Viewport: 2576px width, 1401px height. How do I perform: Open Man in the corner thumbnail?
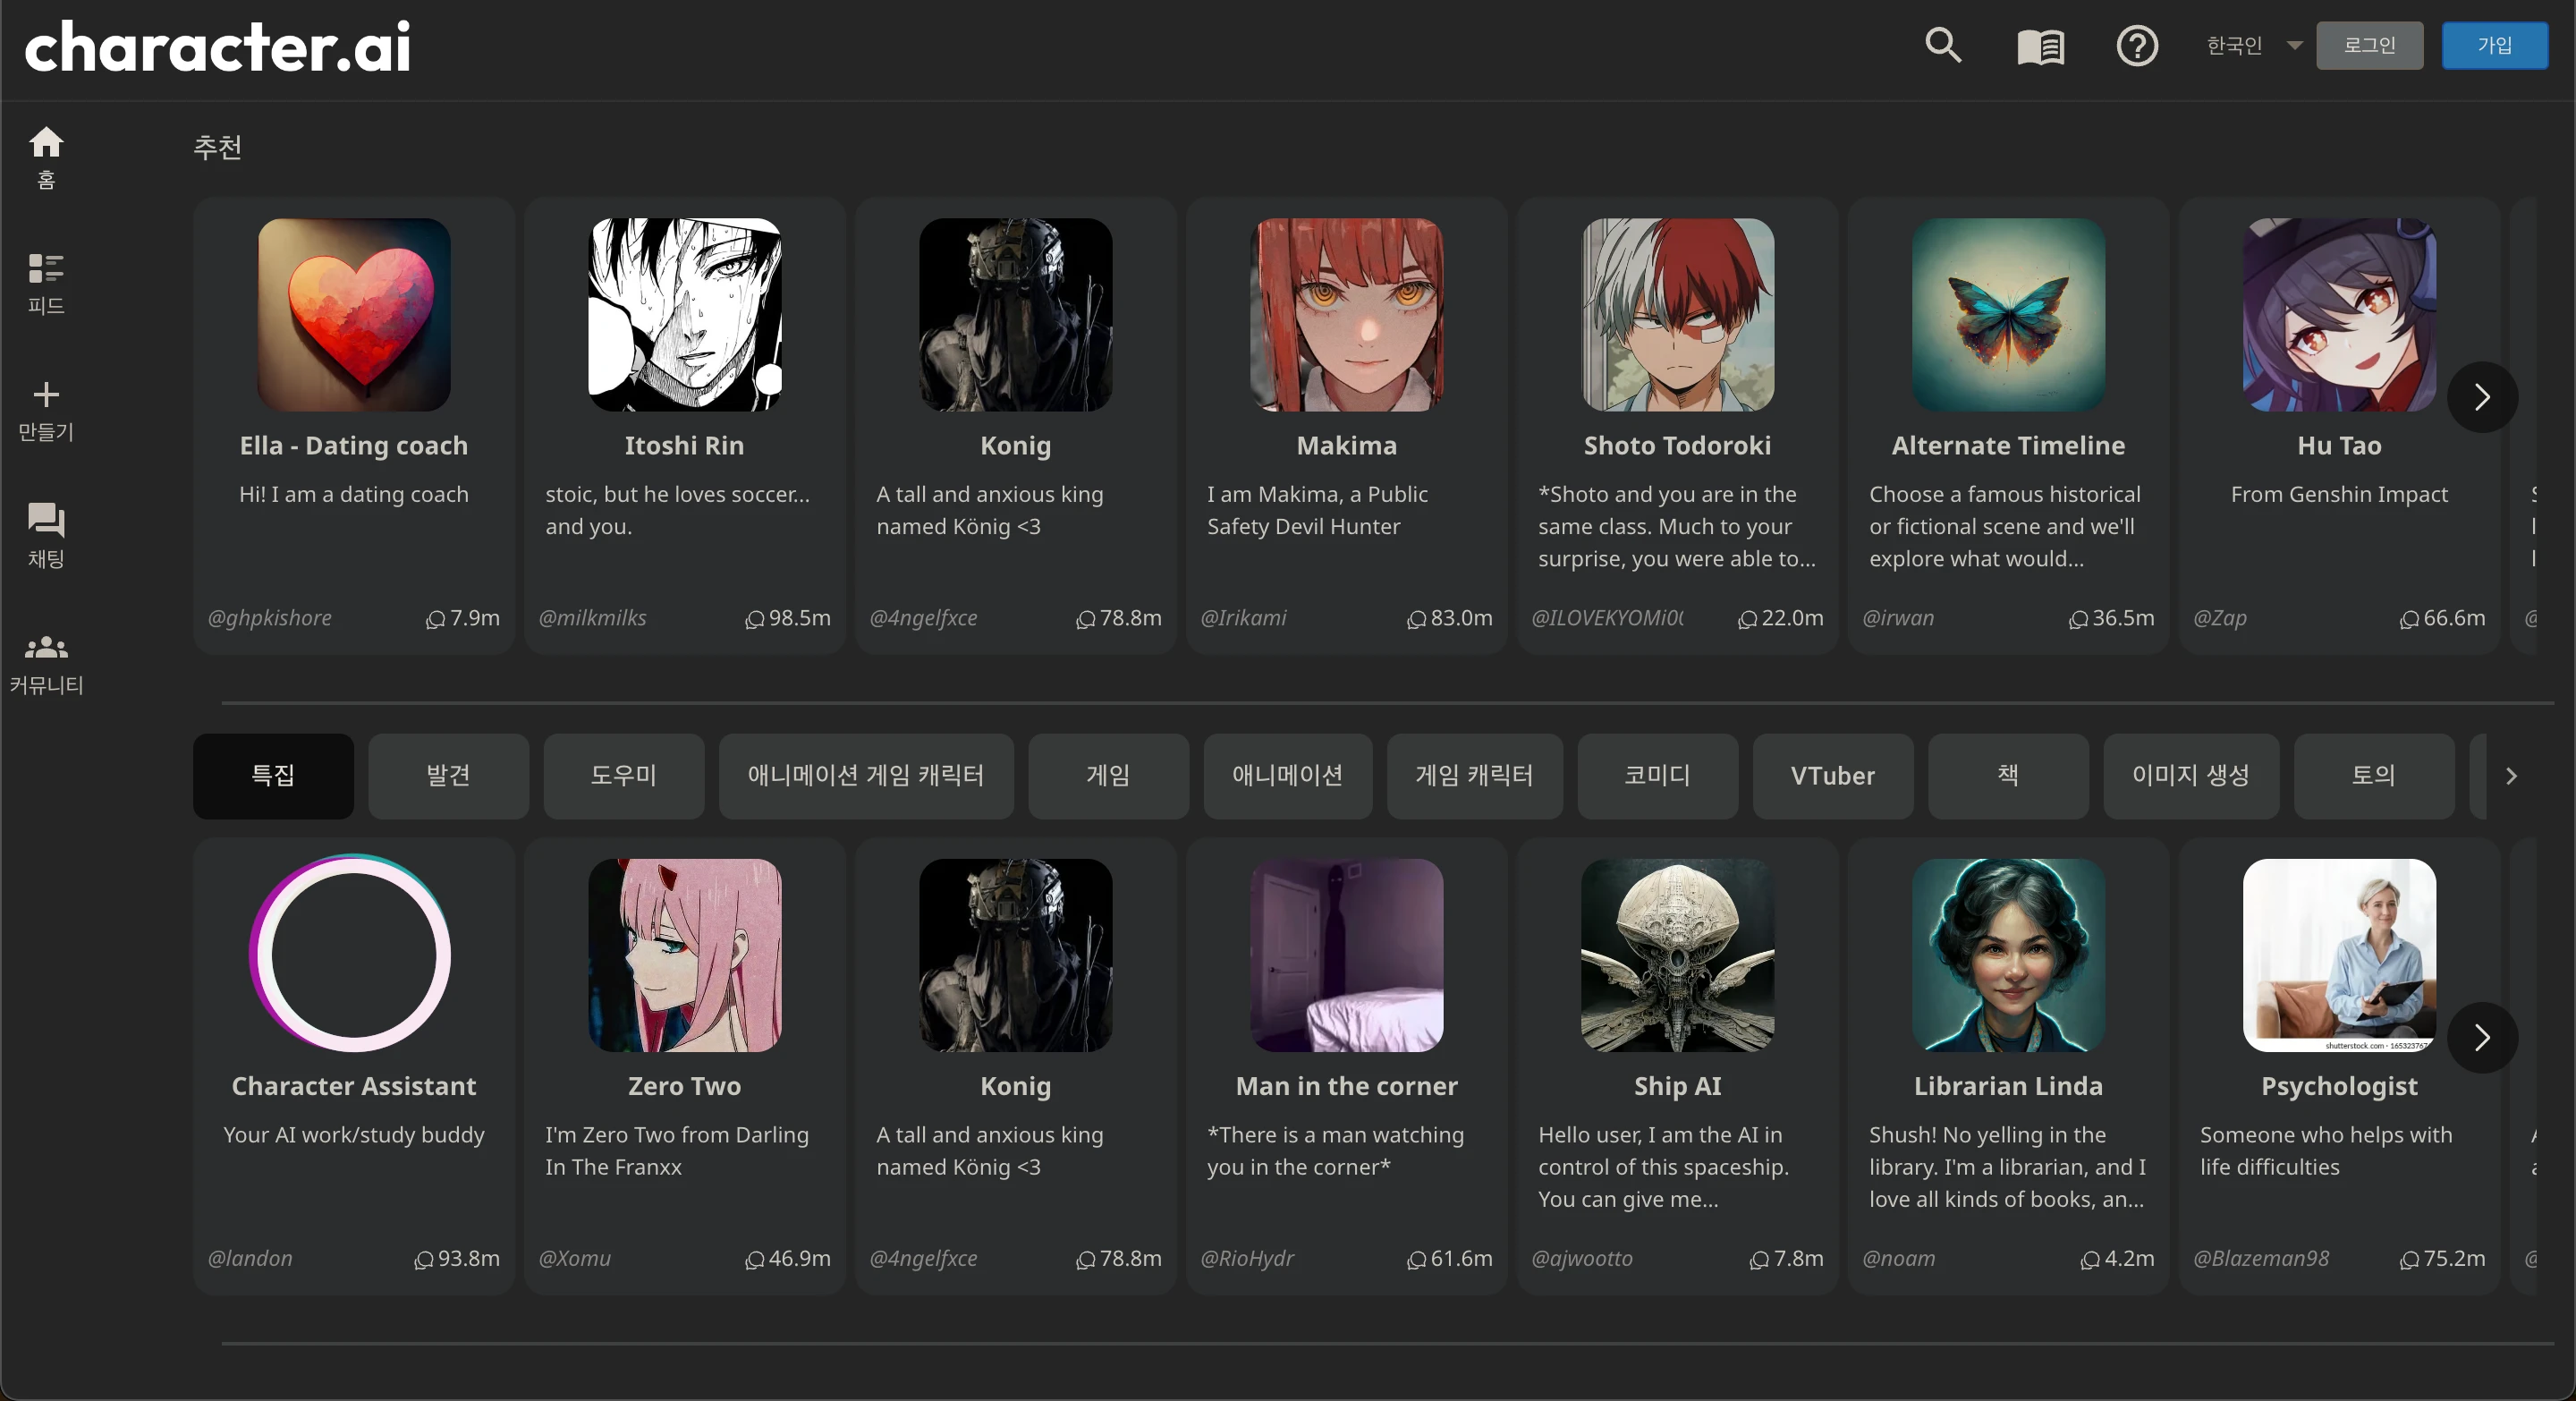coord(1347,955)
